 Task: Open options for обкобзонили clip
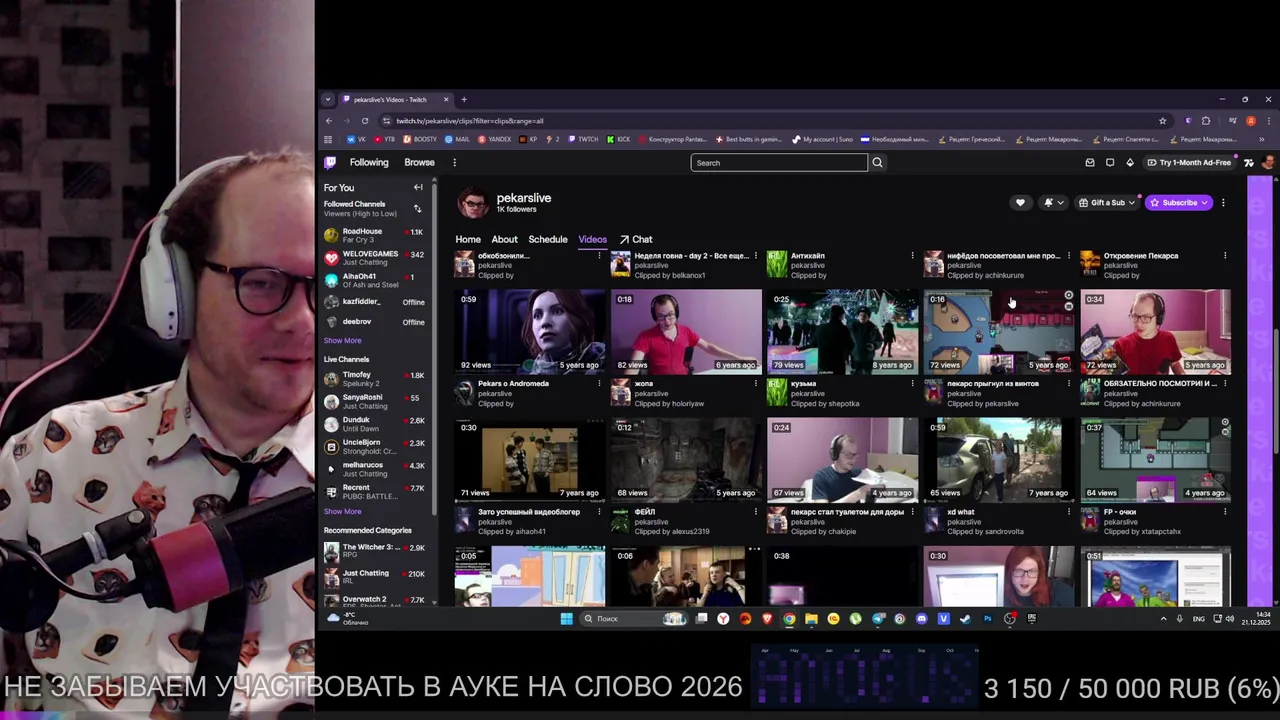tap(599, 256)
